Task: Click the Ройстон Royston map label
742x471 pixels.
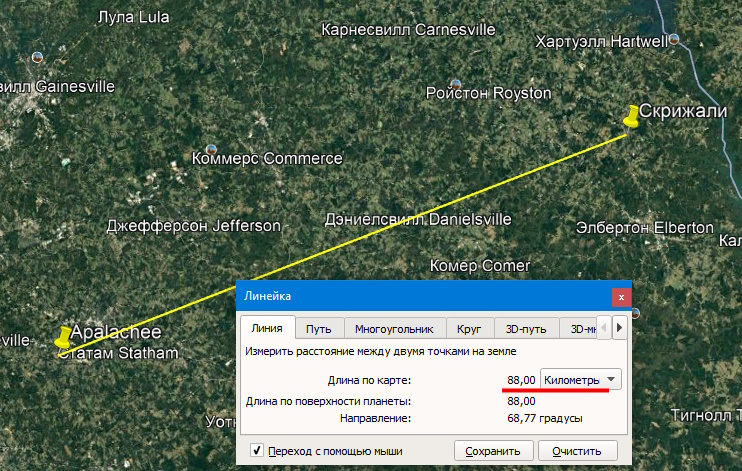Action: (x=488, y=93)
